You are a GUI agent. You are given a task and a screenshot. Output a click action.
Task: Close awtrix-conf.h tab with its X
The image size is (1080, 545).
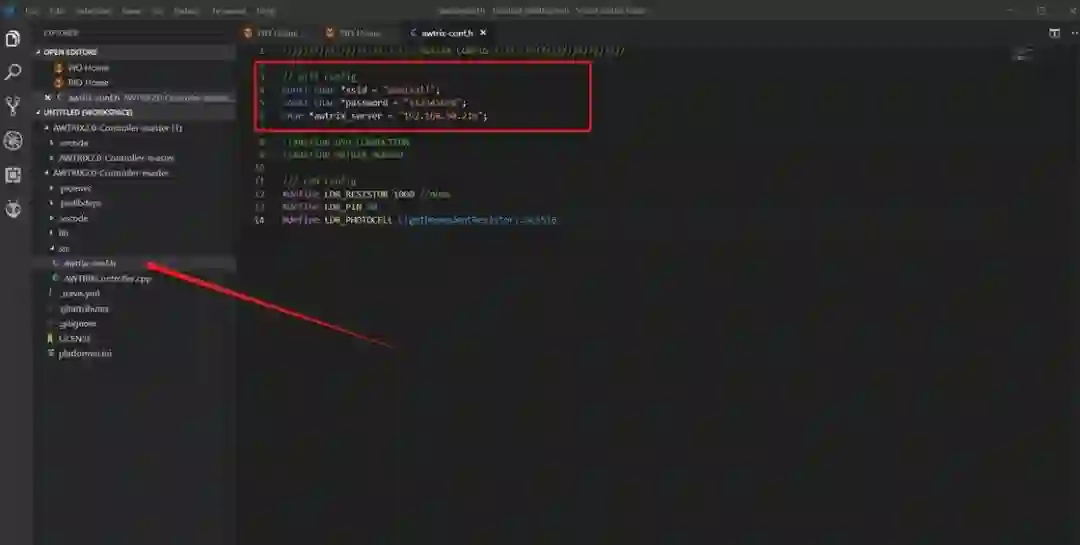[483, 32]
